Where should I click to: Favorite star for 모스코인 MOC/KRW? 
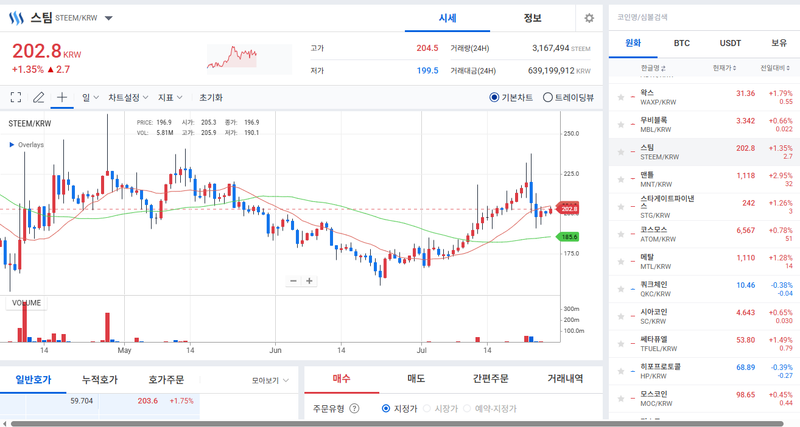(621, 398)
